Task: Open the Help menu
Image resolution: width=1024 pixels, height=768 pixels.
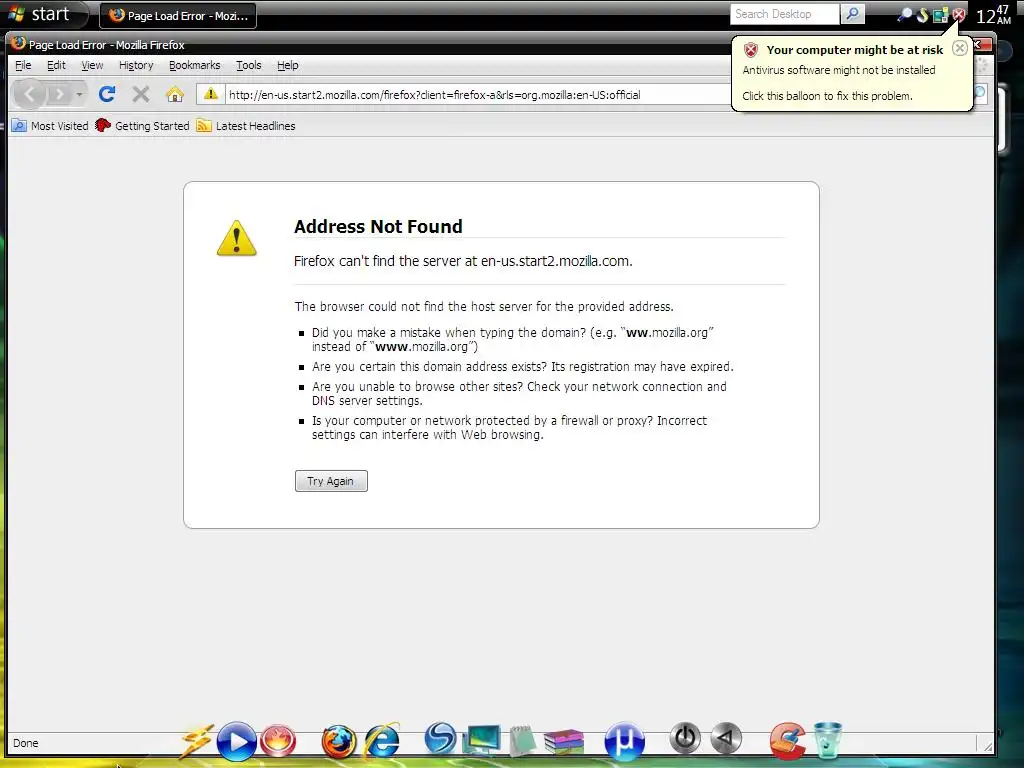Action: [x=287, y=65]
